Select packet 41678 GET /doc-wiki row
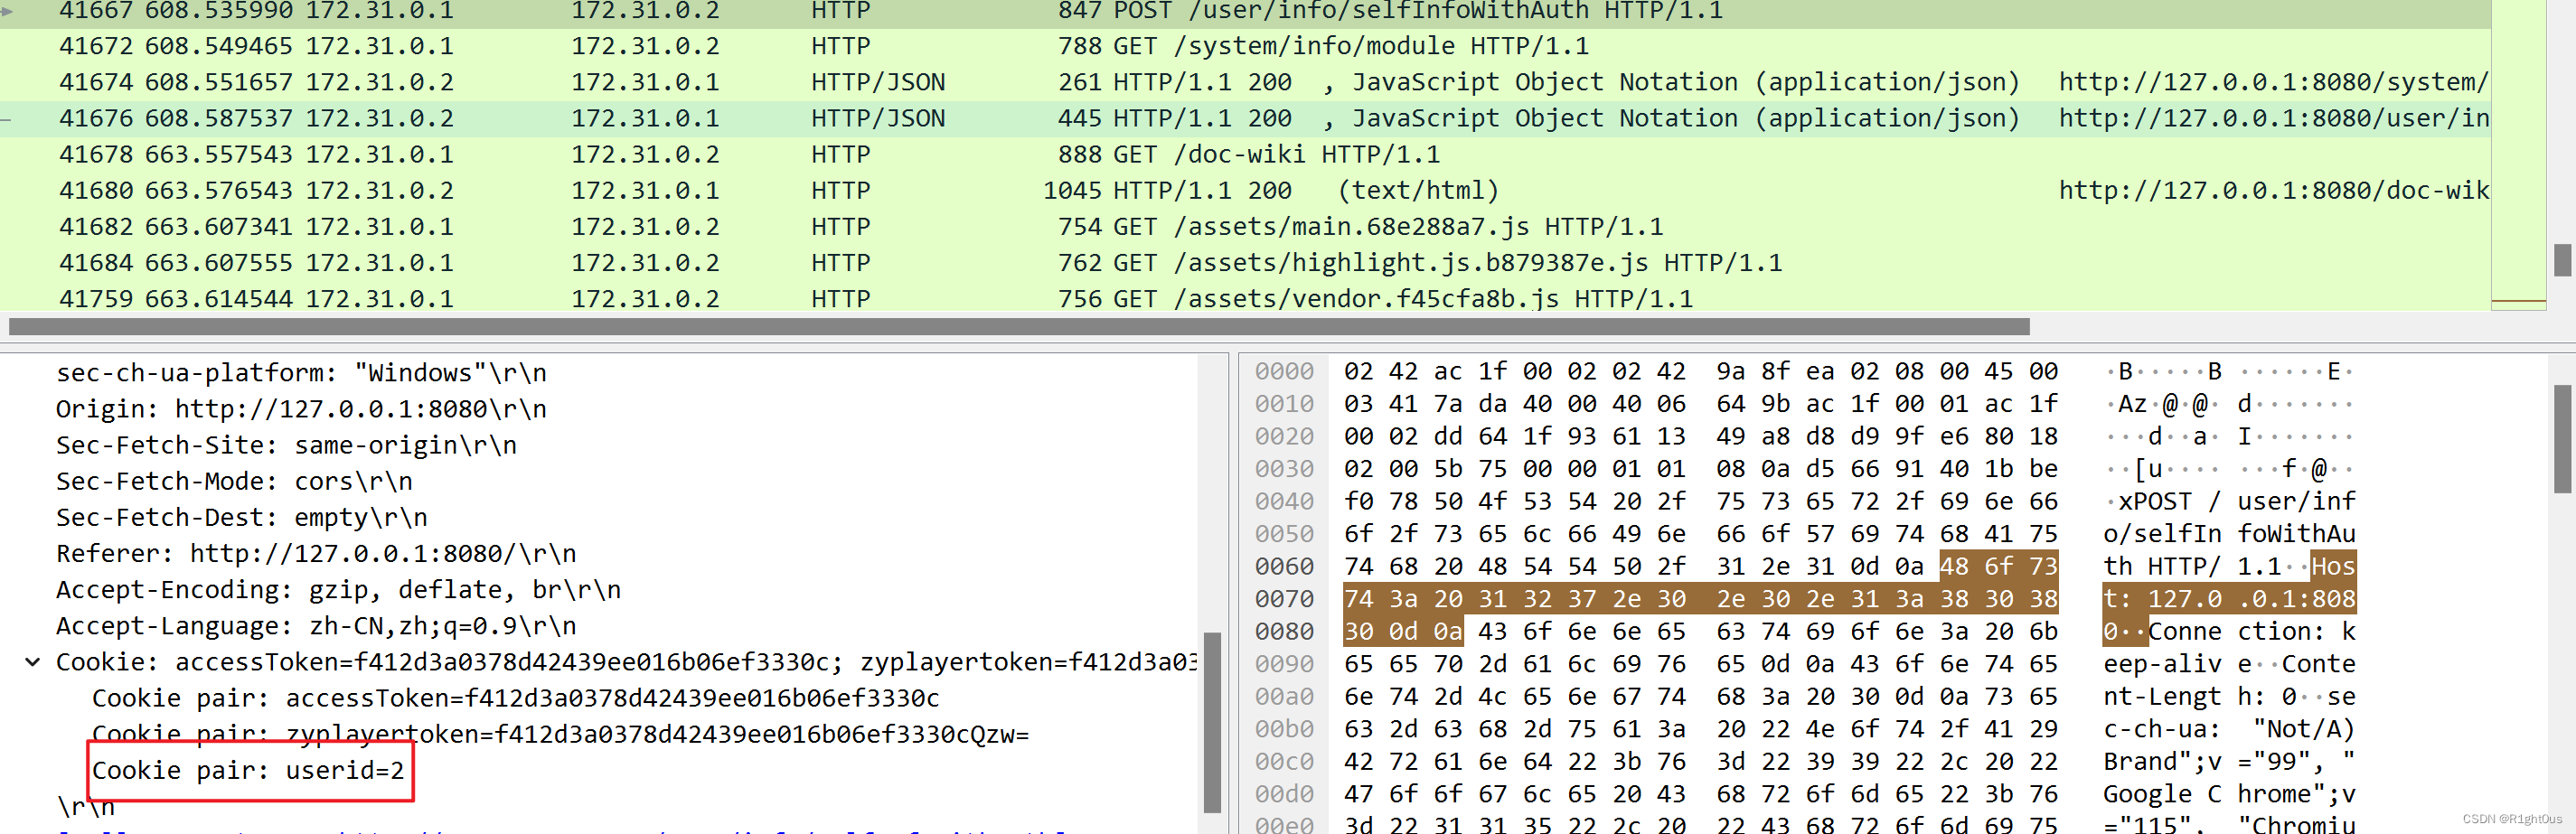Viewport: 2576px width, 834px height. [1245, 154]
